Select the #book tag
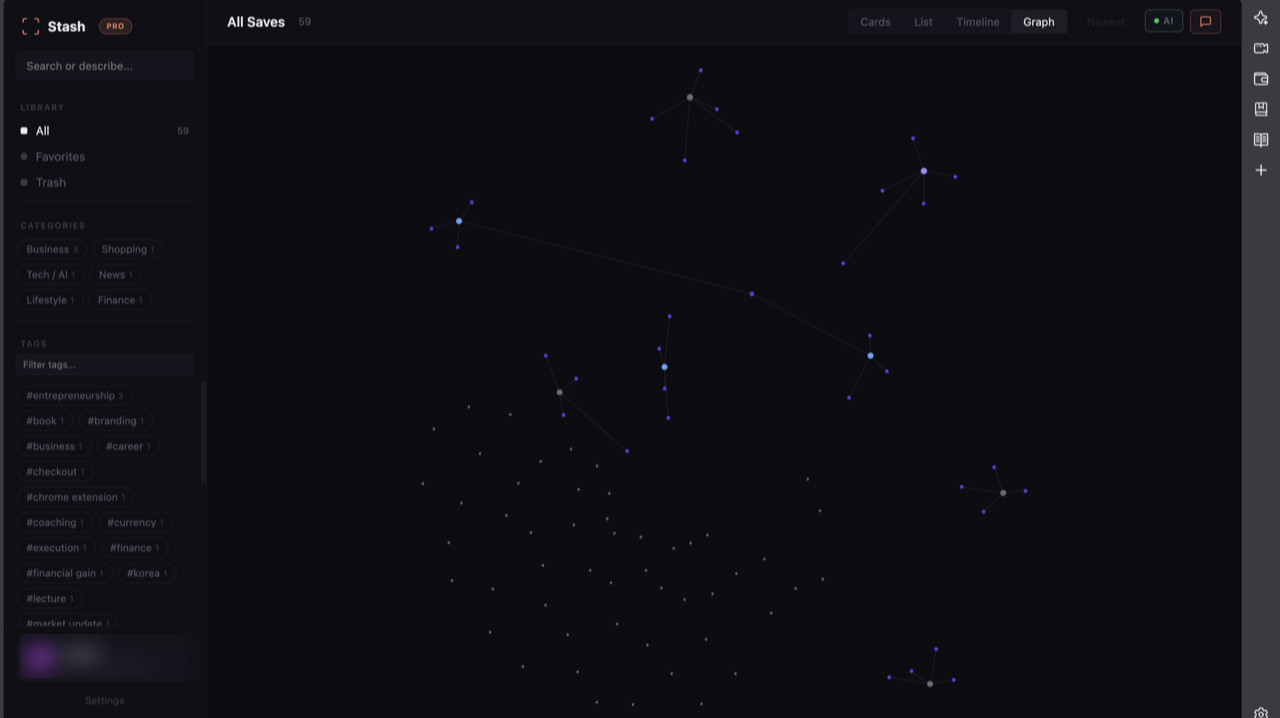This screenshot has height=718, width=1280. click(46, 421)
